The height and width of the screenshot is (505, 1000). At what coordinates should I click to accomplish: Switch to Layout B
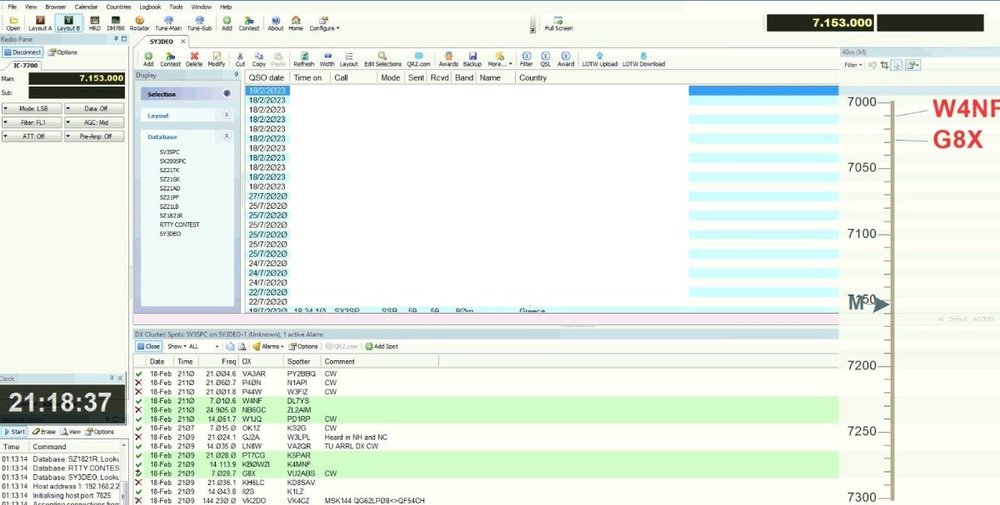[68, 22]
